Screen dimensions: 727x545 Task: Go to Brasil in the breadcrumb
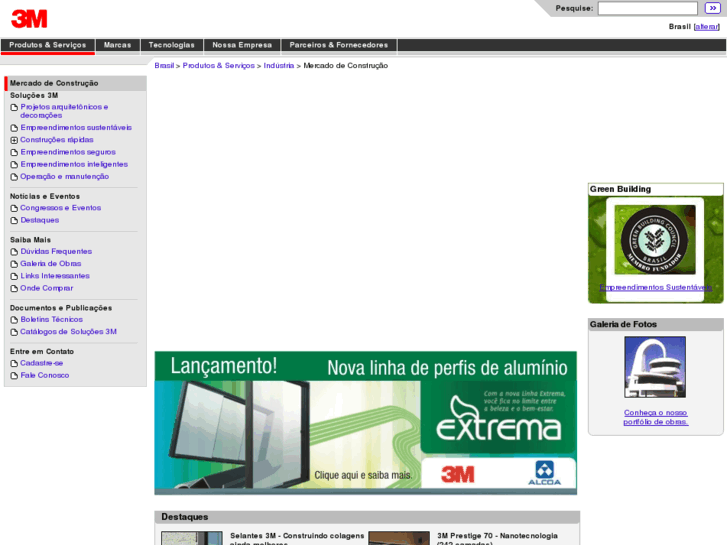point(164,66)
